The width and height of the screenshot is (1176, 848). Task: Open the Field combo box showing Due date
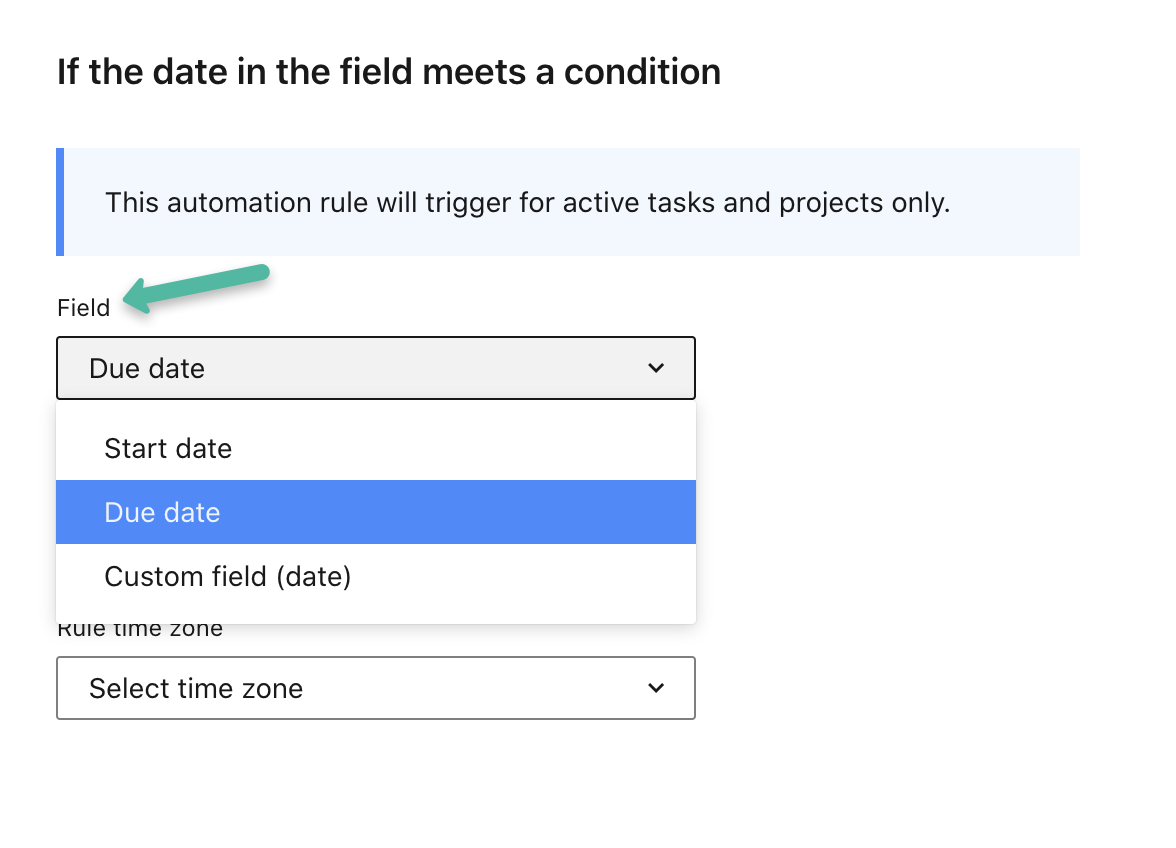pos(375,369)
